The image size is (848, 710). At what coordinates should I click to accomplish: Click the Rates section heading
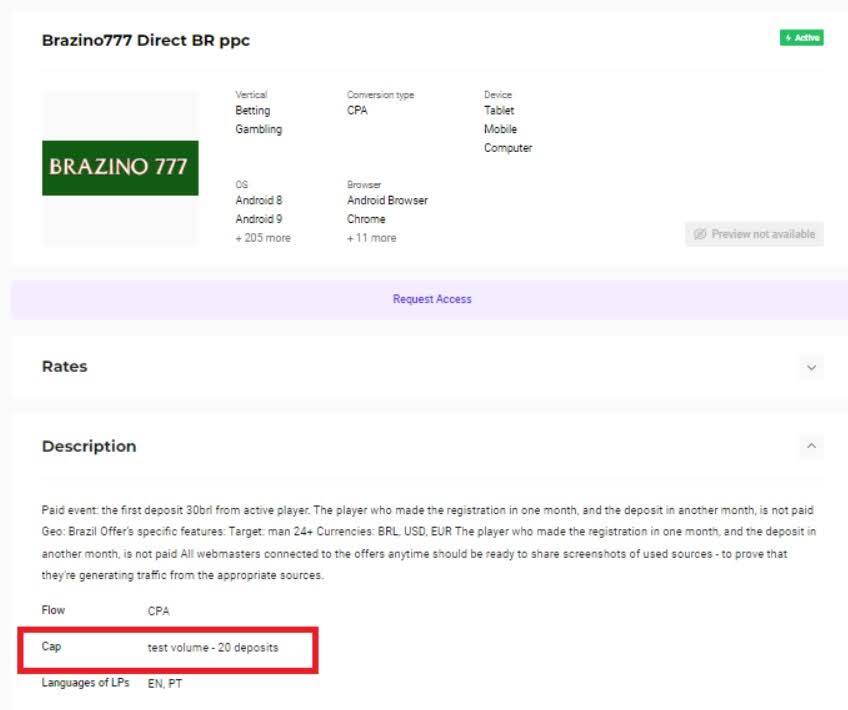(x=64, y=367)
